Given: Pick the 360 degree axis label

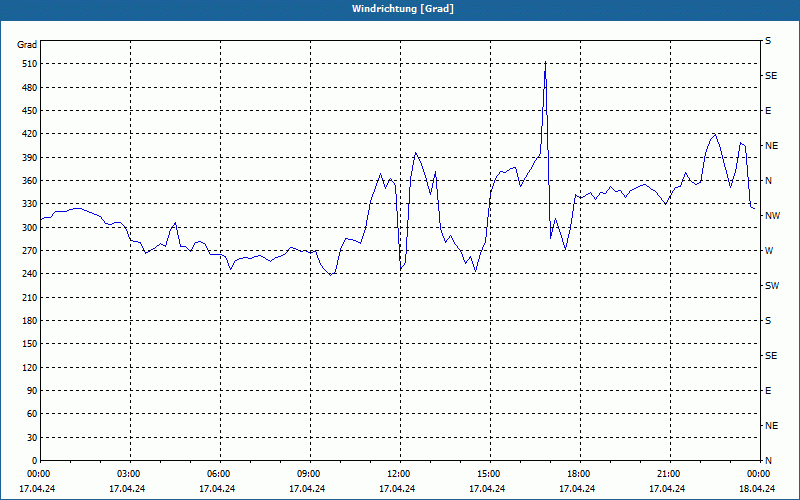Looking at the screenshot, I should [x=30, y=181].
